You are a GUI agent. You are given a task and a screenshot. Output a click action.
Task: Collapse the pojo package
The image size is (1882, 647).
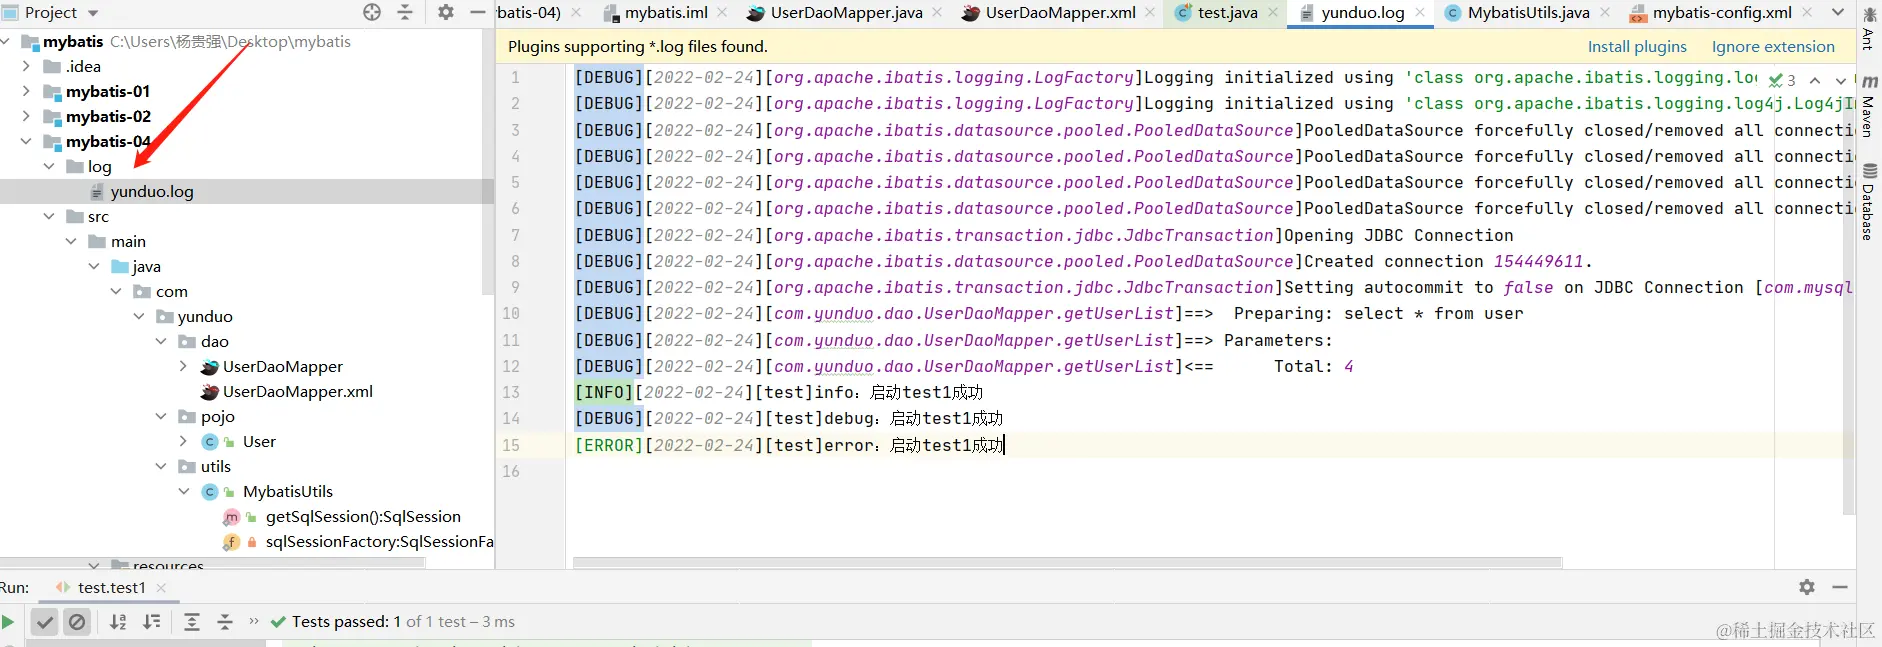[x=160, y=416]
